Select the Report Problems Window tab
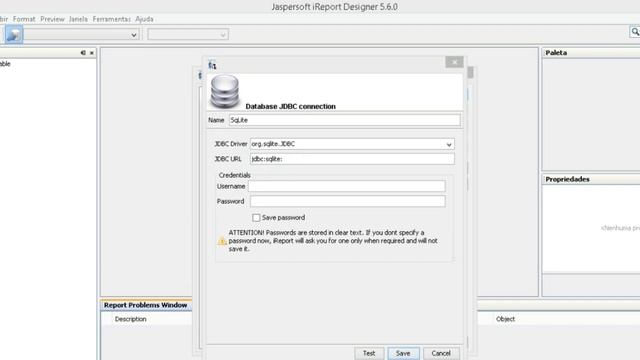The image size is (640, 360). (x=146, y=305)
